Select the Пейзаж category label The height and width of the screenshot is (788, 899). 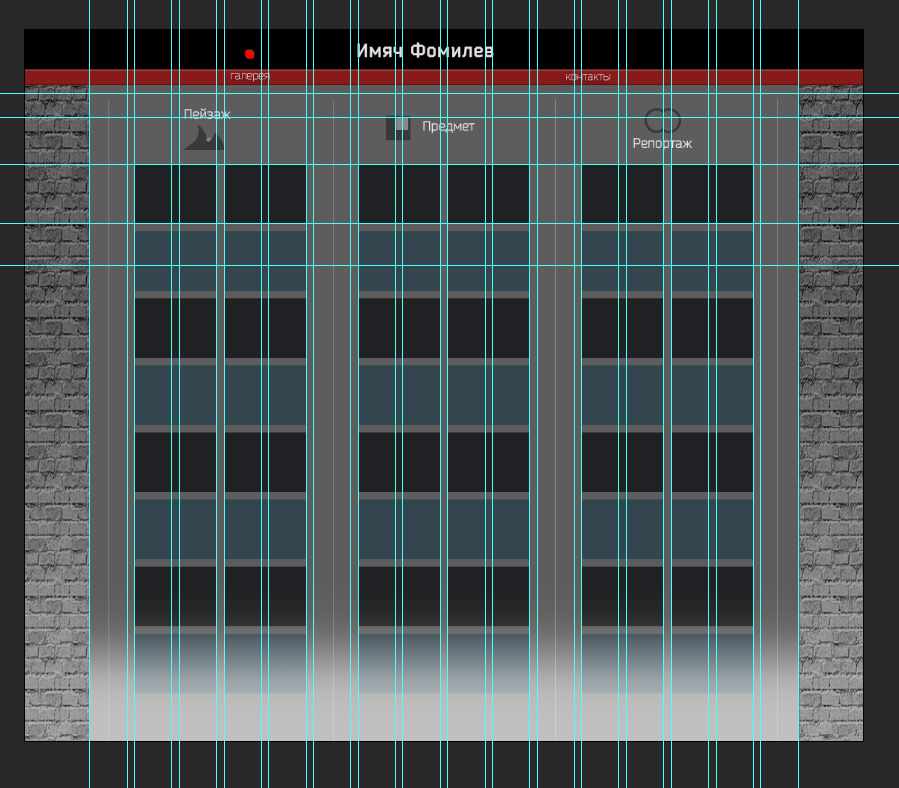click(x=207, y=114)
